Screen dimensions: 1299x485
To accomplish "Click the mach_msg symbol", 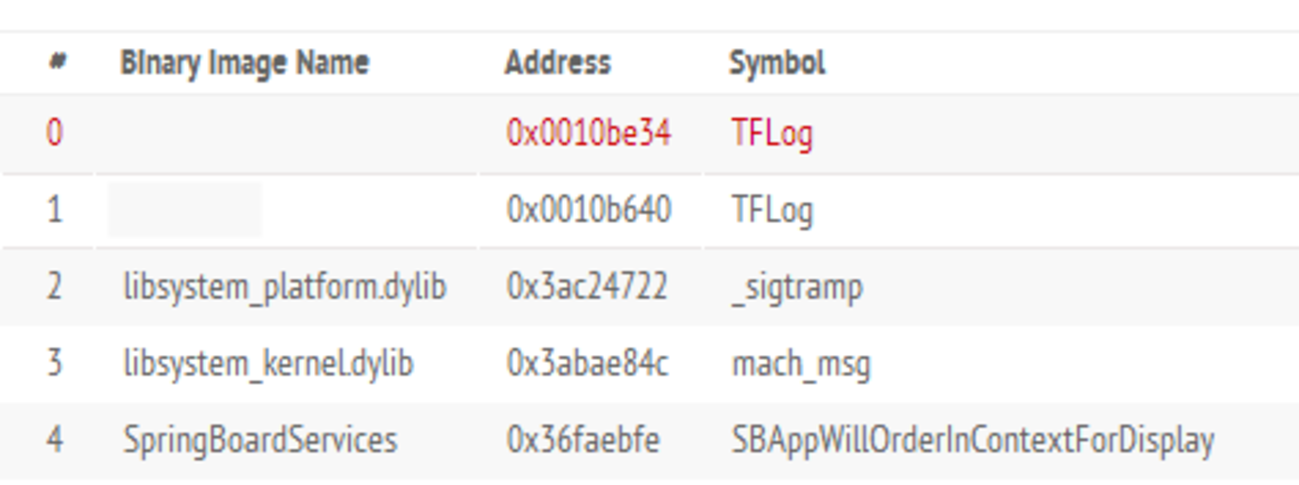I will [800, 364].
